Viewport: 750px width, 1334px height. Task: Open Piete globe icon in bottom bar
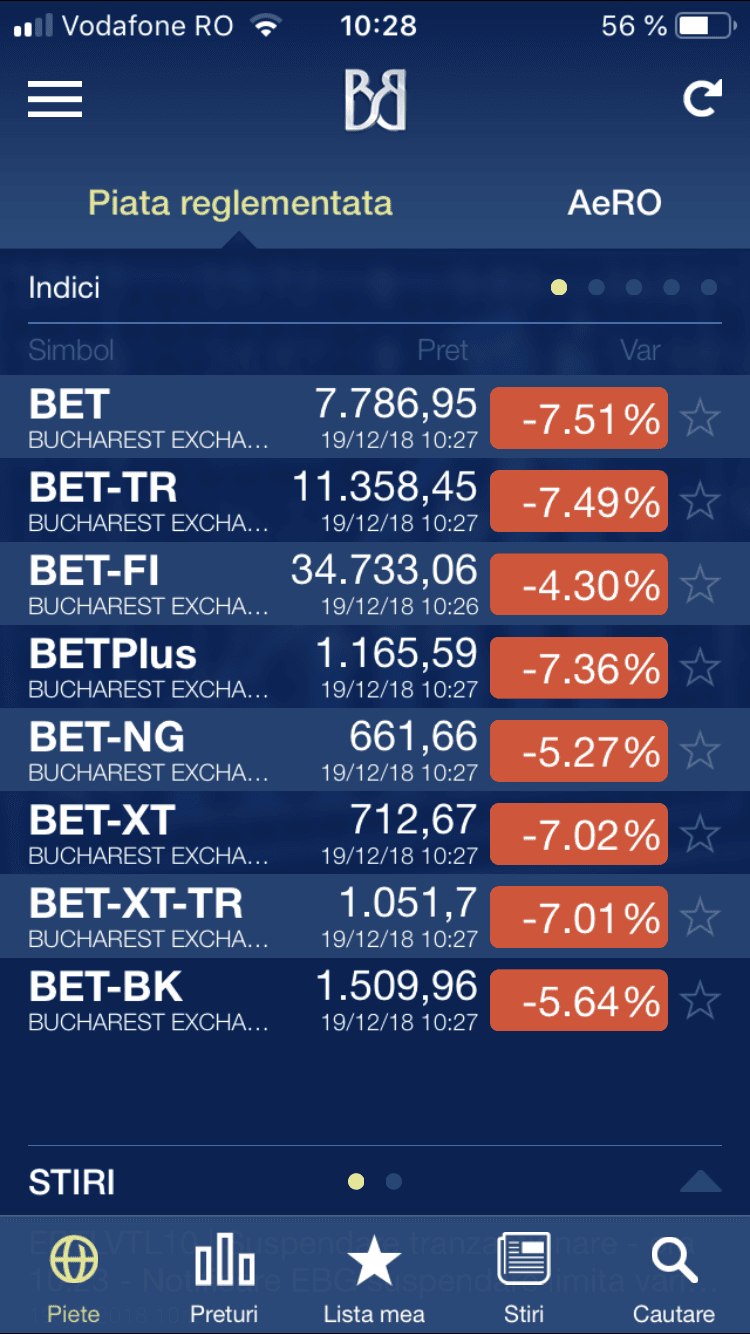[x=75, y=1260]
